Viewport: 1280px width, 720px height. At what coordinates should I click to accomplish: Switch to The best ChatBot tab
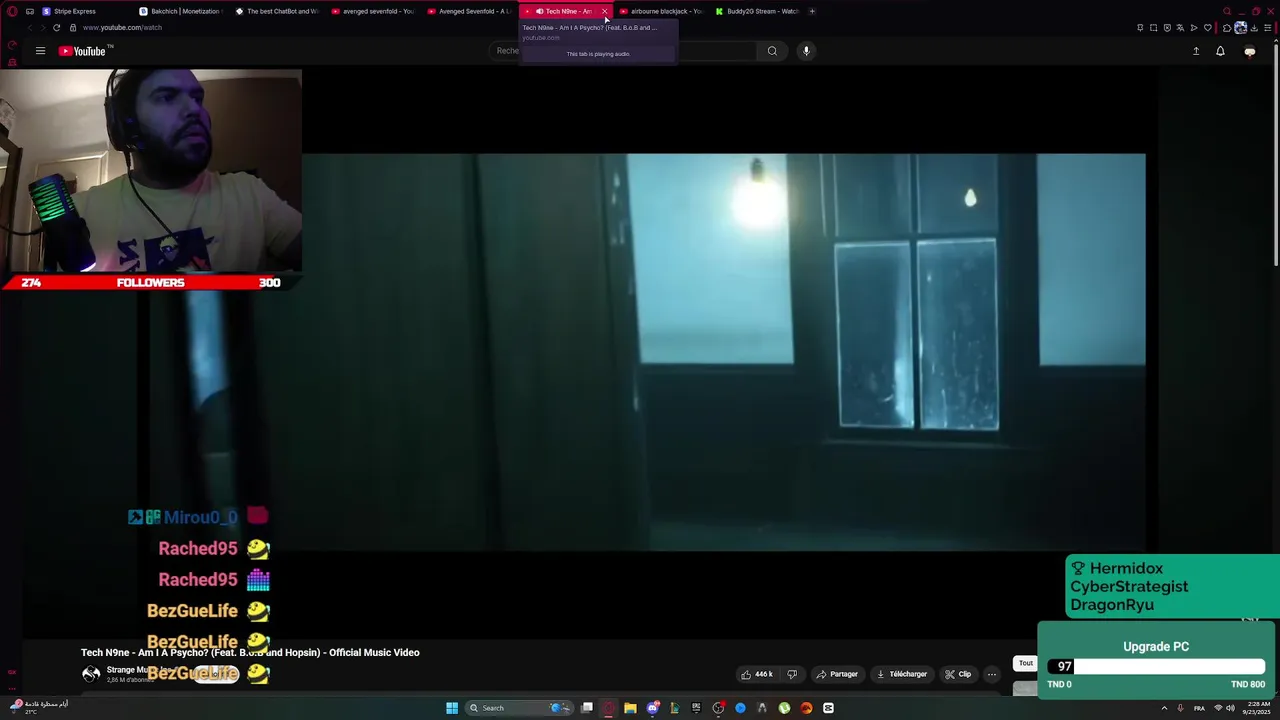(277, 11)
